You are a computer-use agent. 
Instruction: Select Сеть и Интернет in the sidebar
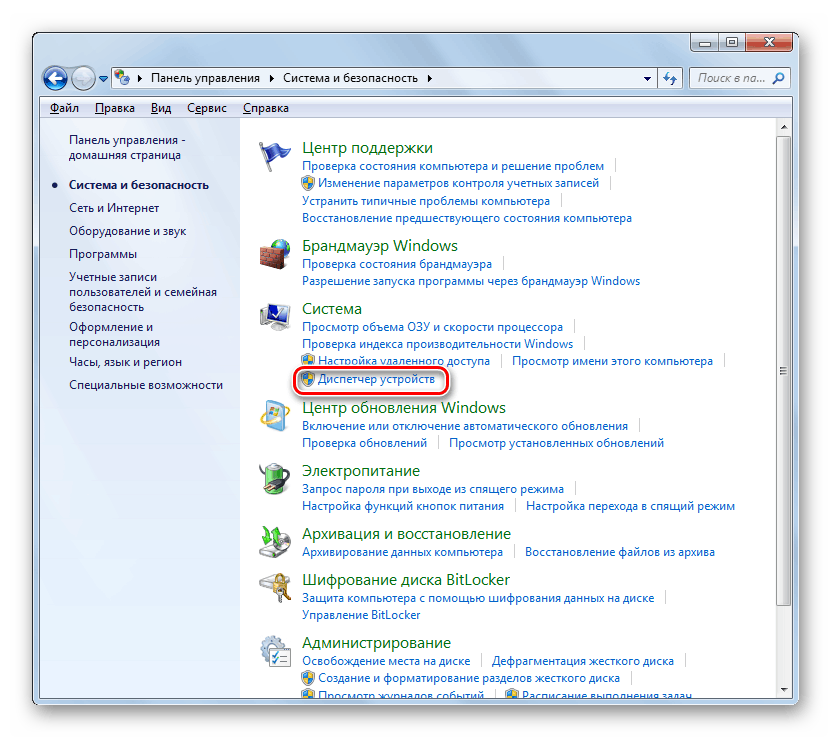116,207
